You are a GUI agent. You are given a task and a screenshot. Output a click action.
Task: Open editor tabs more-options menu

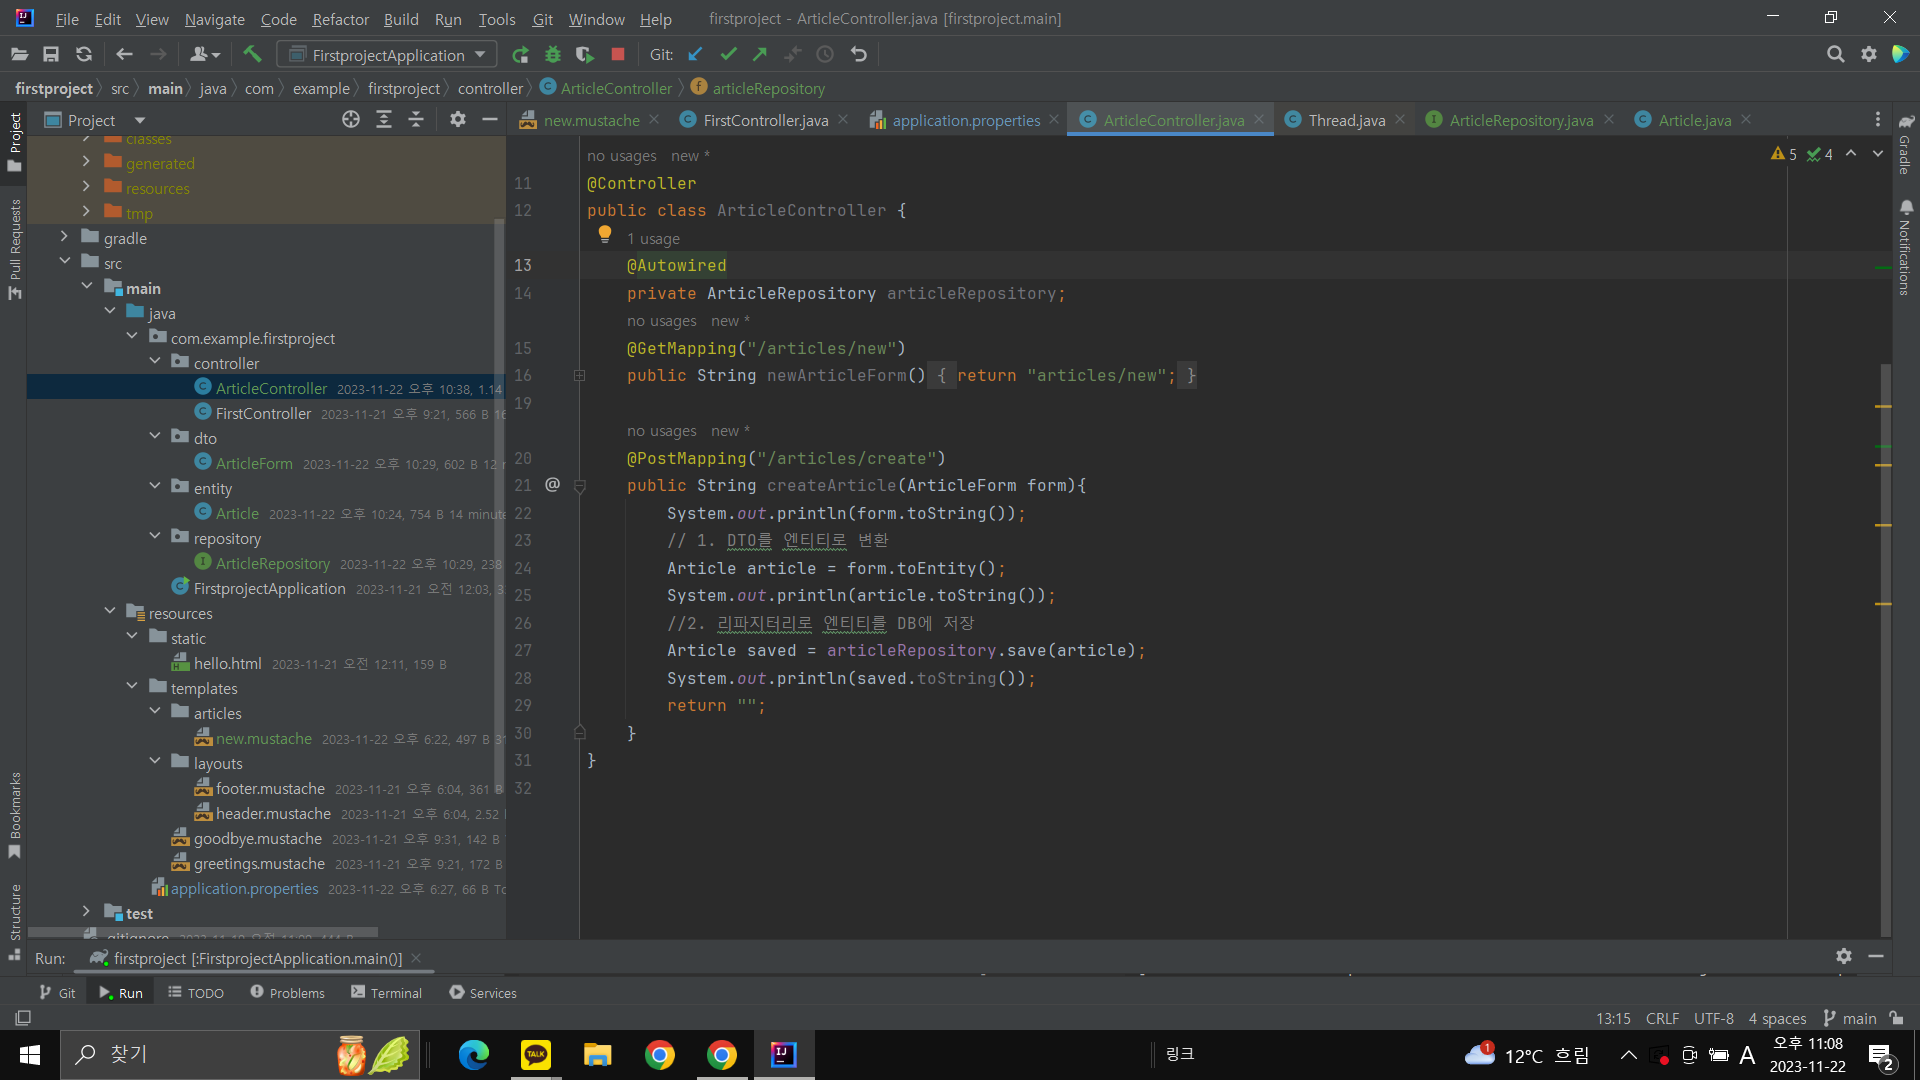coord(1877,120)
